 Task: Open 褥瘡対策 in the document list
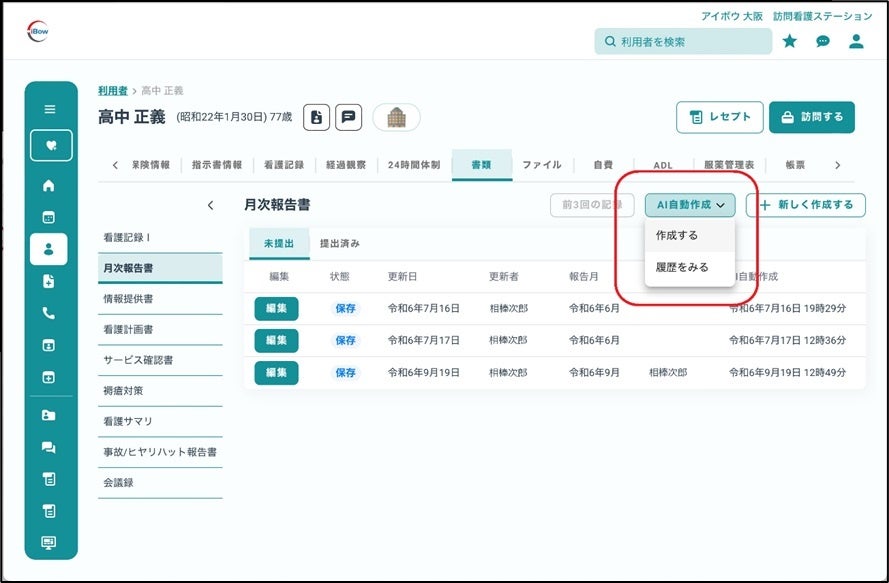[160, 391]
